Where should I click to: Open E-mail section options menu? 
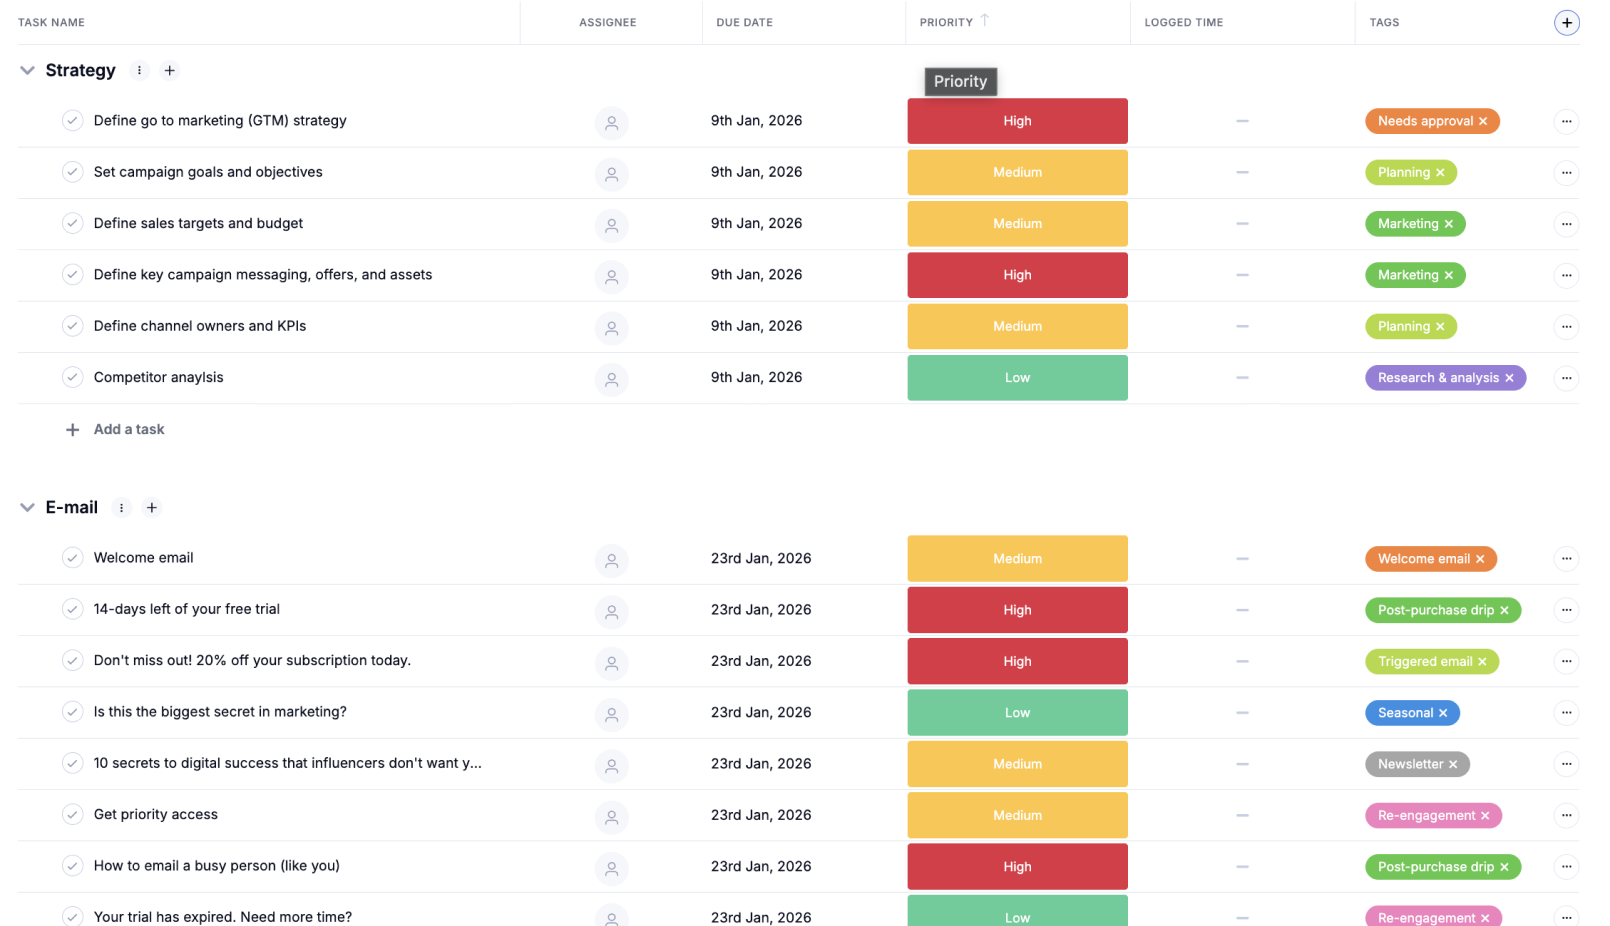click(x=122, y=508)
